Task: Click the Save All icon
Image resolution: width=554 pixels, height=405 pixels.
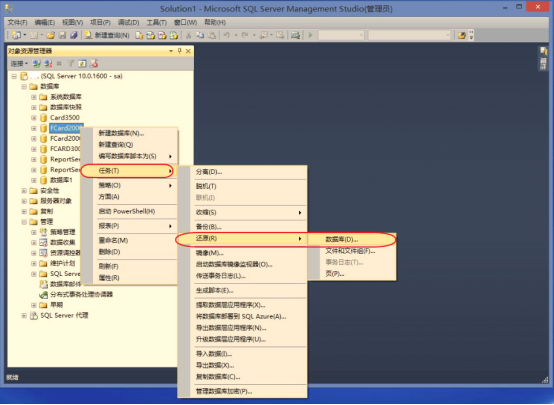Action: click(73, 35)
